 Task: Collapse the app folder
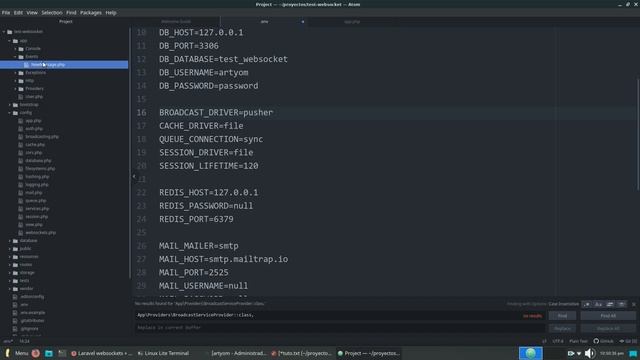(10, 41)
